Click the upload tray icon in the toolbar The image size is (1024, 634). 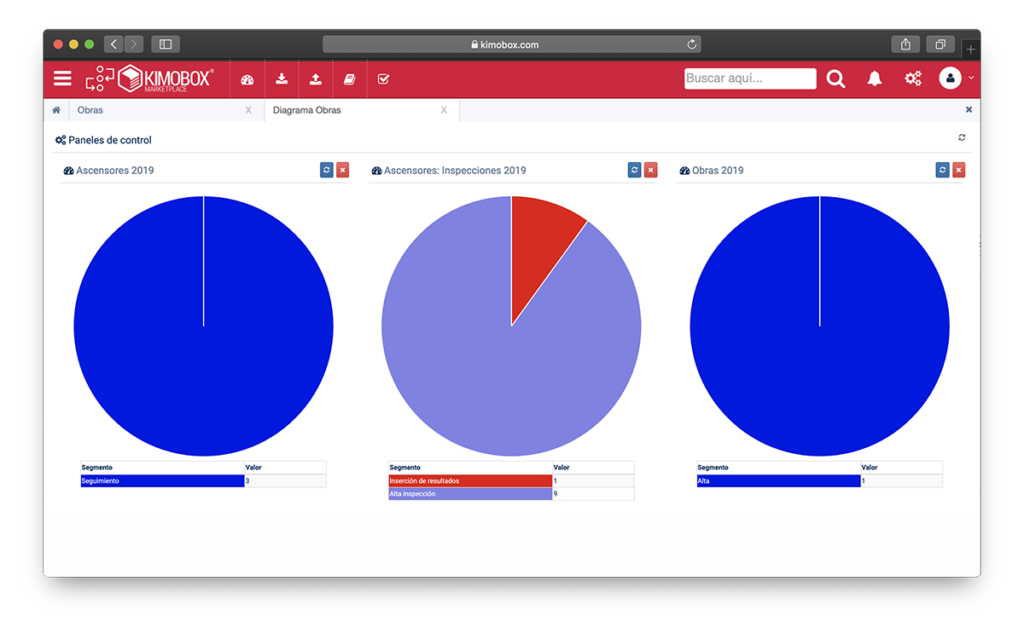coord(316,79)
